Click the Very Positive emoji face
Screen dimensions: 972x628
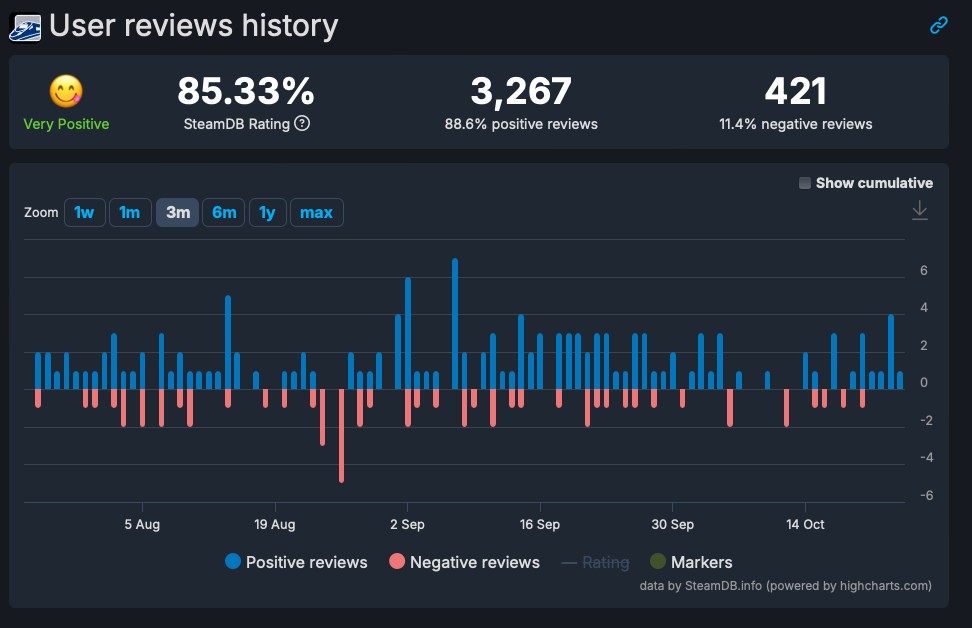pos(66,92)
